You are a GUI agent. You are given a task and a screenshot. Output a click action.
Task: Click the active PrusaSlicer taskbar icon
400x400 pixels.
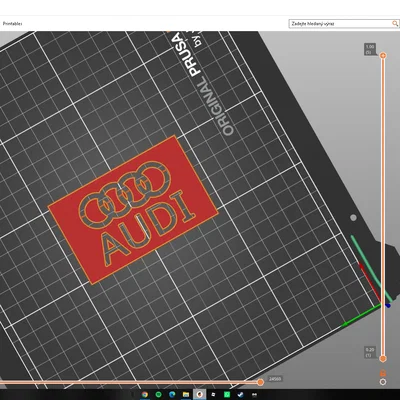pyautogui.click(x=200, y=395)
